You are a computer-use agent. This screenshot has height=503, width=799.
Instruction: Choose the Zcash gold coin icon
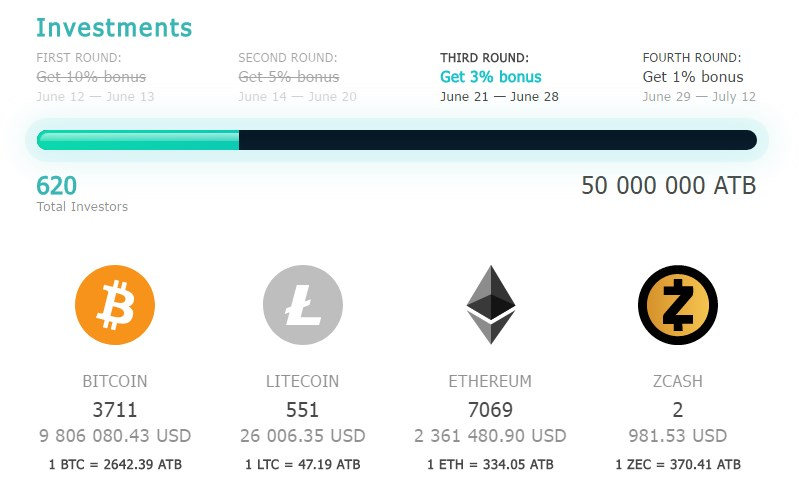[x=678, y=305]
